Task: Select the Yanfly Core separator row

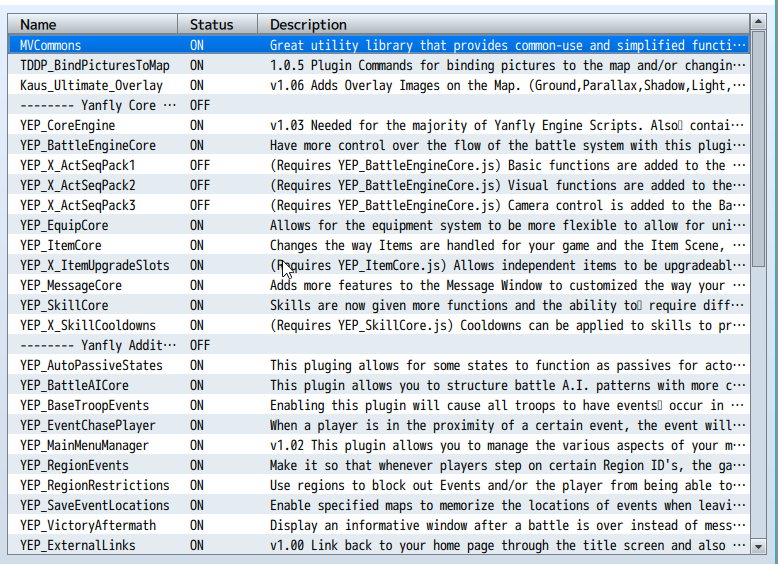Action: (379, 105)
